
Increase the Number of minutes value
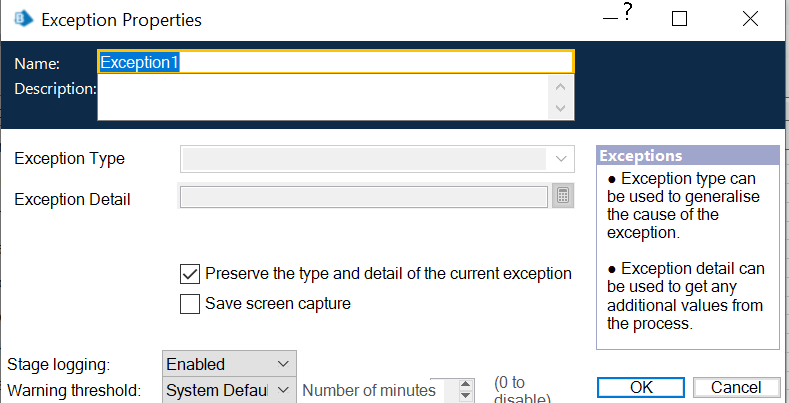tap(465, 384)
